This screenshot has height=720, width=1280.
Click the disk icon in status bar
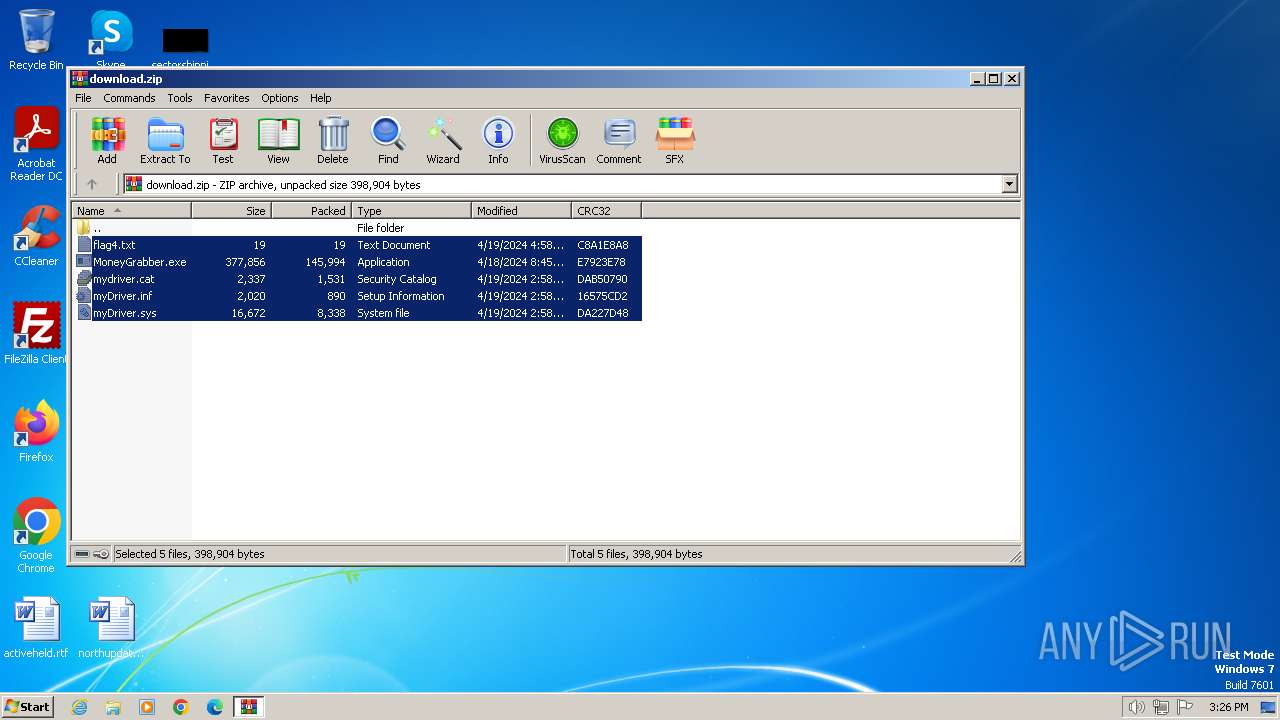[x=82, y=554]
